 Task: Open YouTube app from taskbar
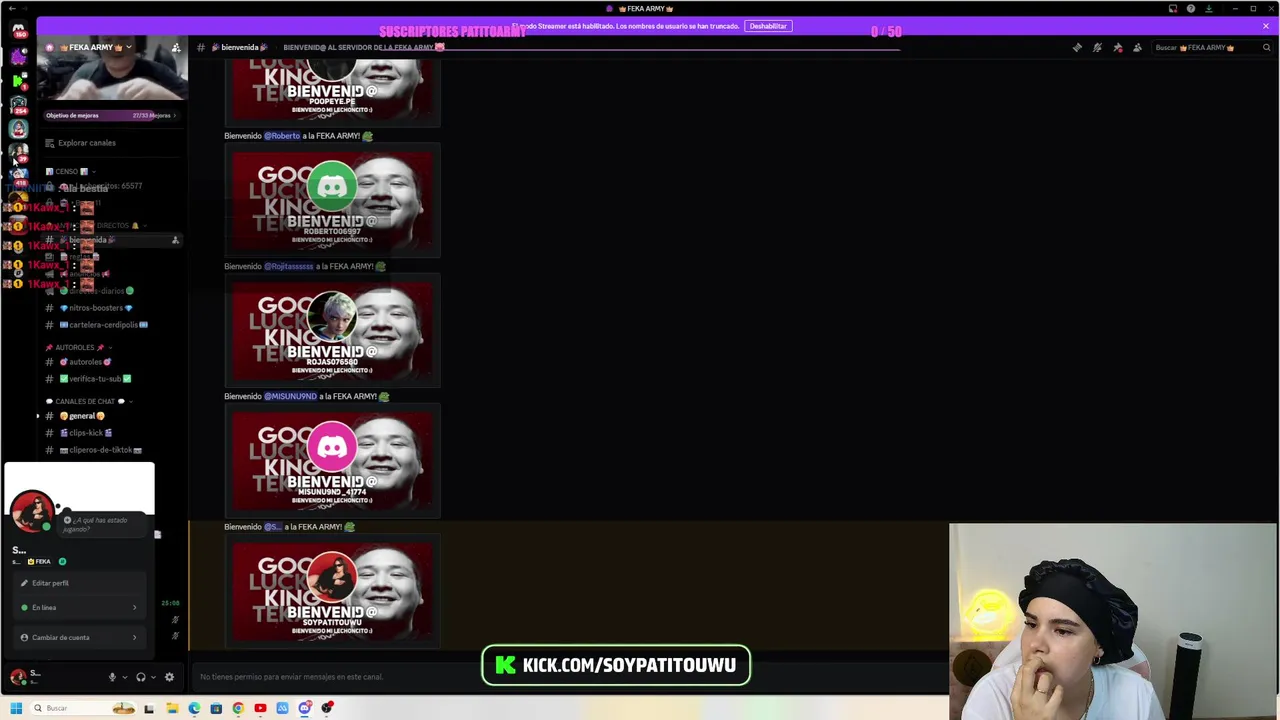260,708
